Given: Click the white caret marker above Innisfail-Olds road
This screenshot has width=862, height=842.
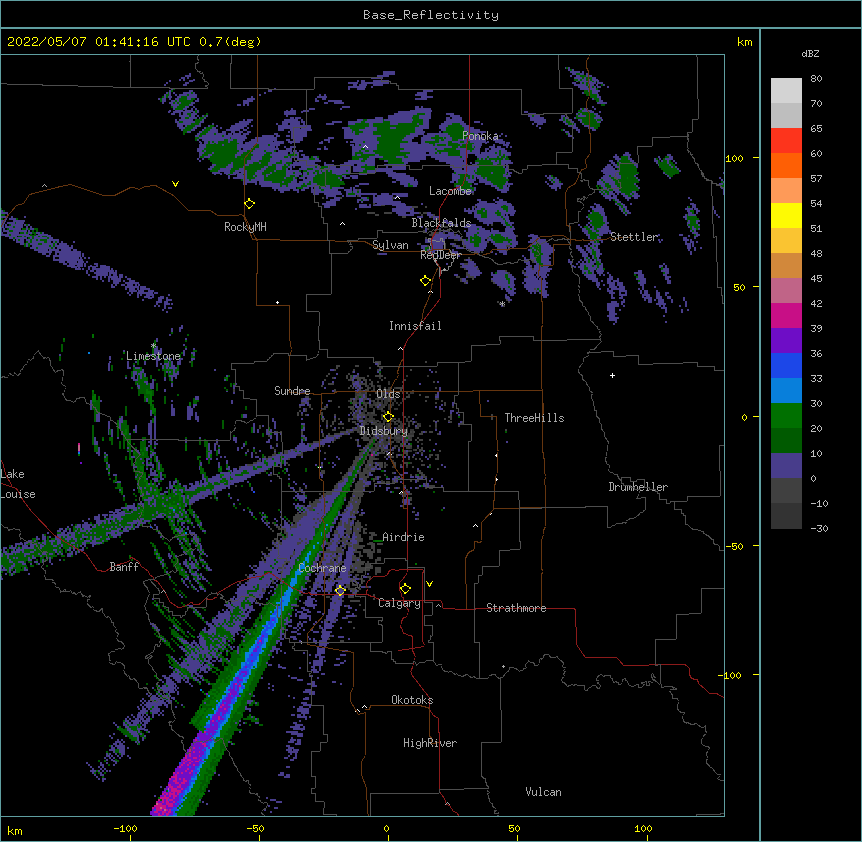Looking at the screenshot, I should click(400, 348).
